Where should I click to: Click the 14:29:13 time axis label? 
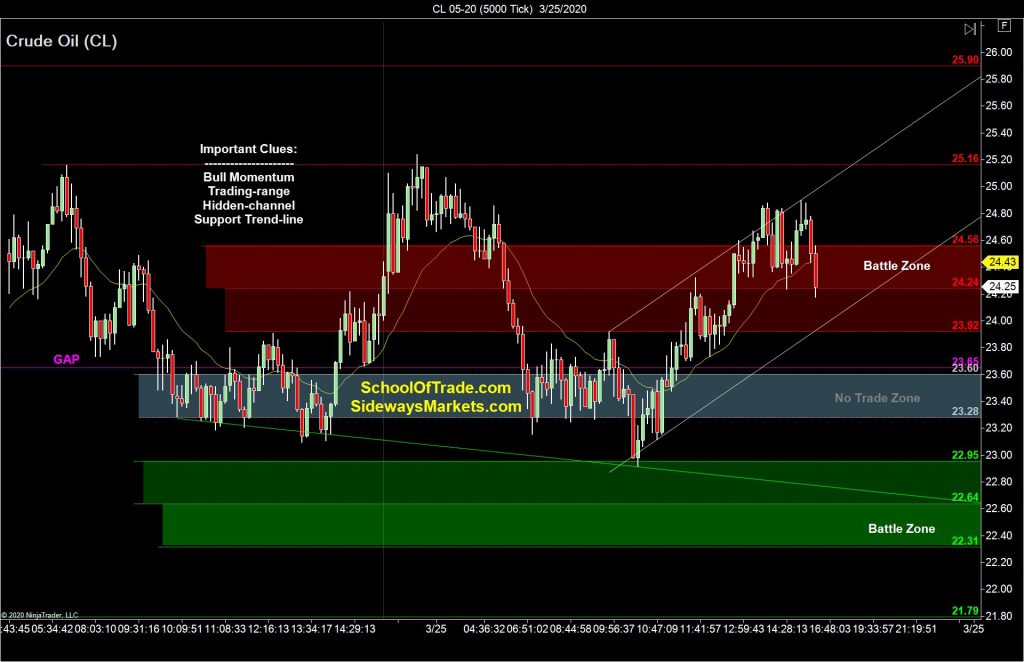(355, 629)
